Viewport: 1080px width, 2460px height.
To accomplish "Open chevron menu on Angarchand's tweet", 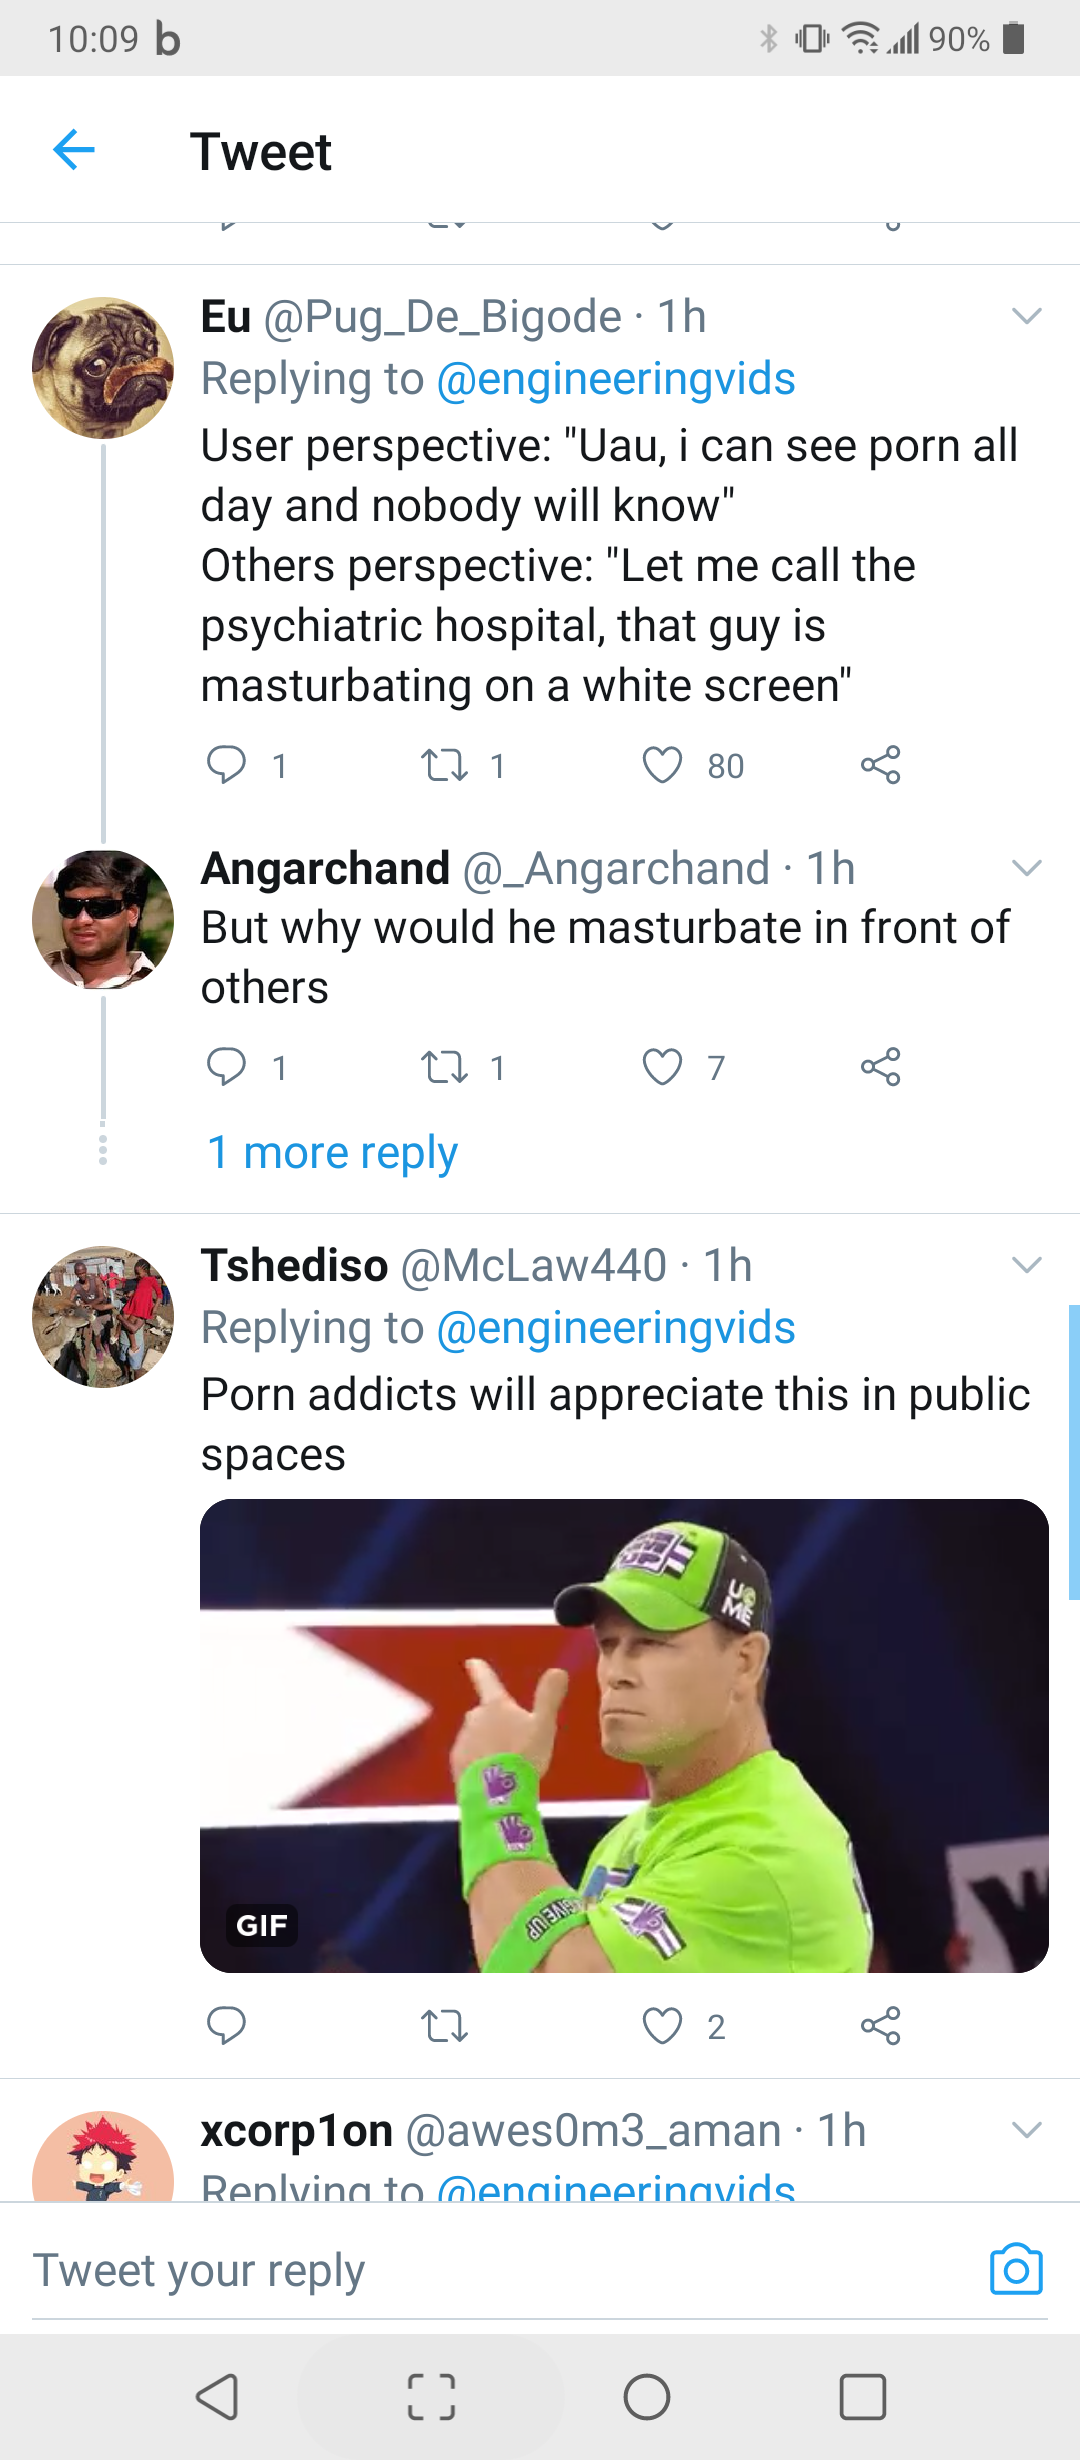I will [1027, 867].
